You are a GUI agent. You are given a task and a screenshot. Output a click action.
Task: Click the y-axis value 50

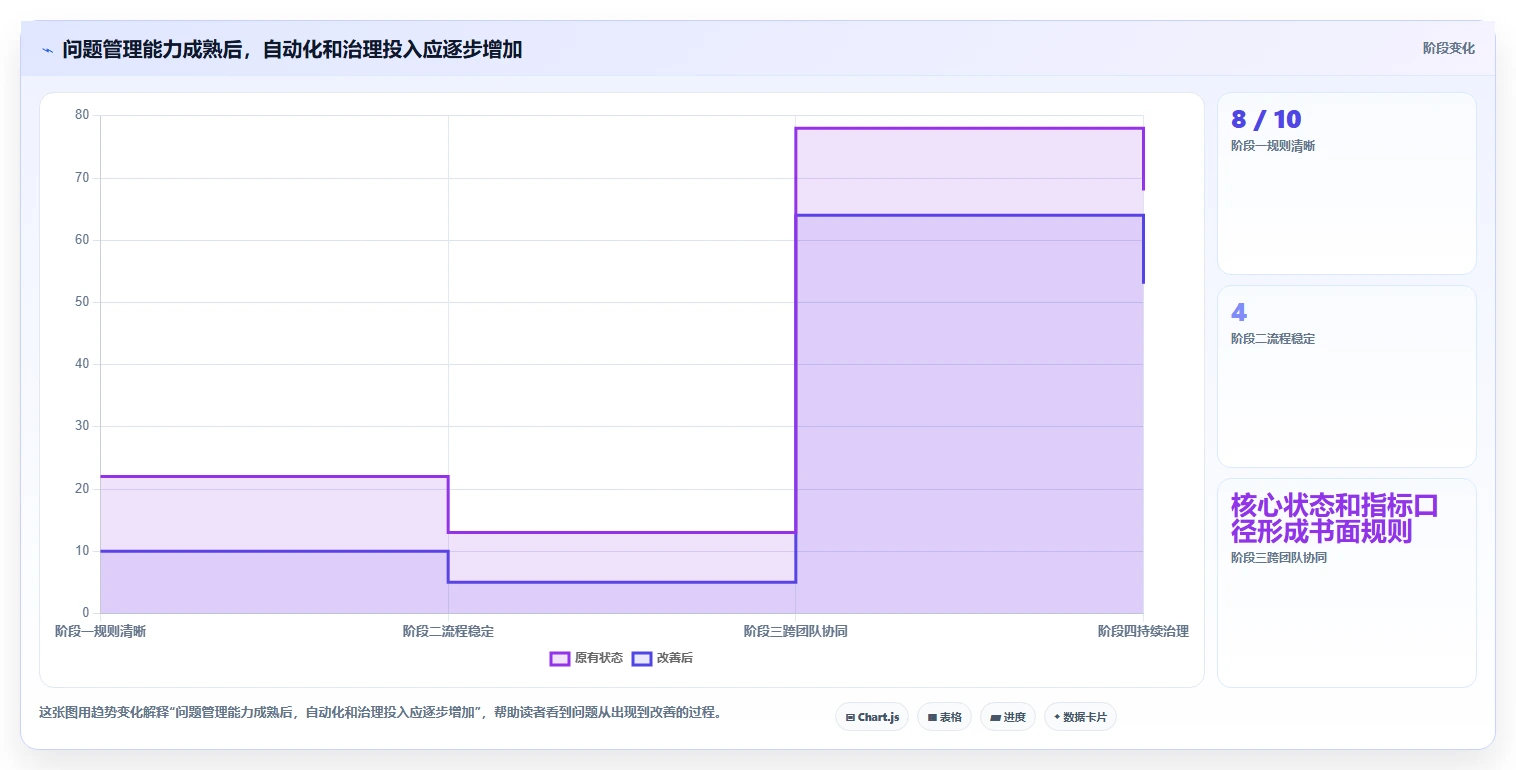pos(82,302)
